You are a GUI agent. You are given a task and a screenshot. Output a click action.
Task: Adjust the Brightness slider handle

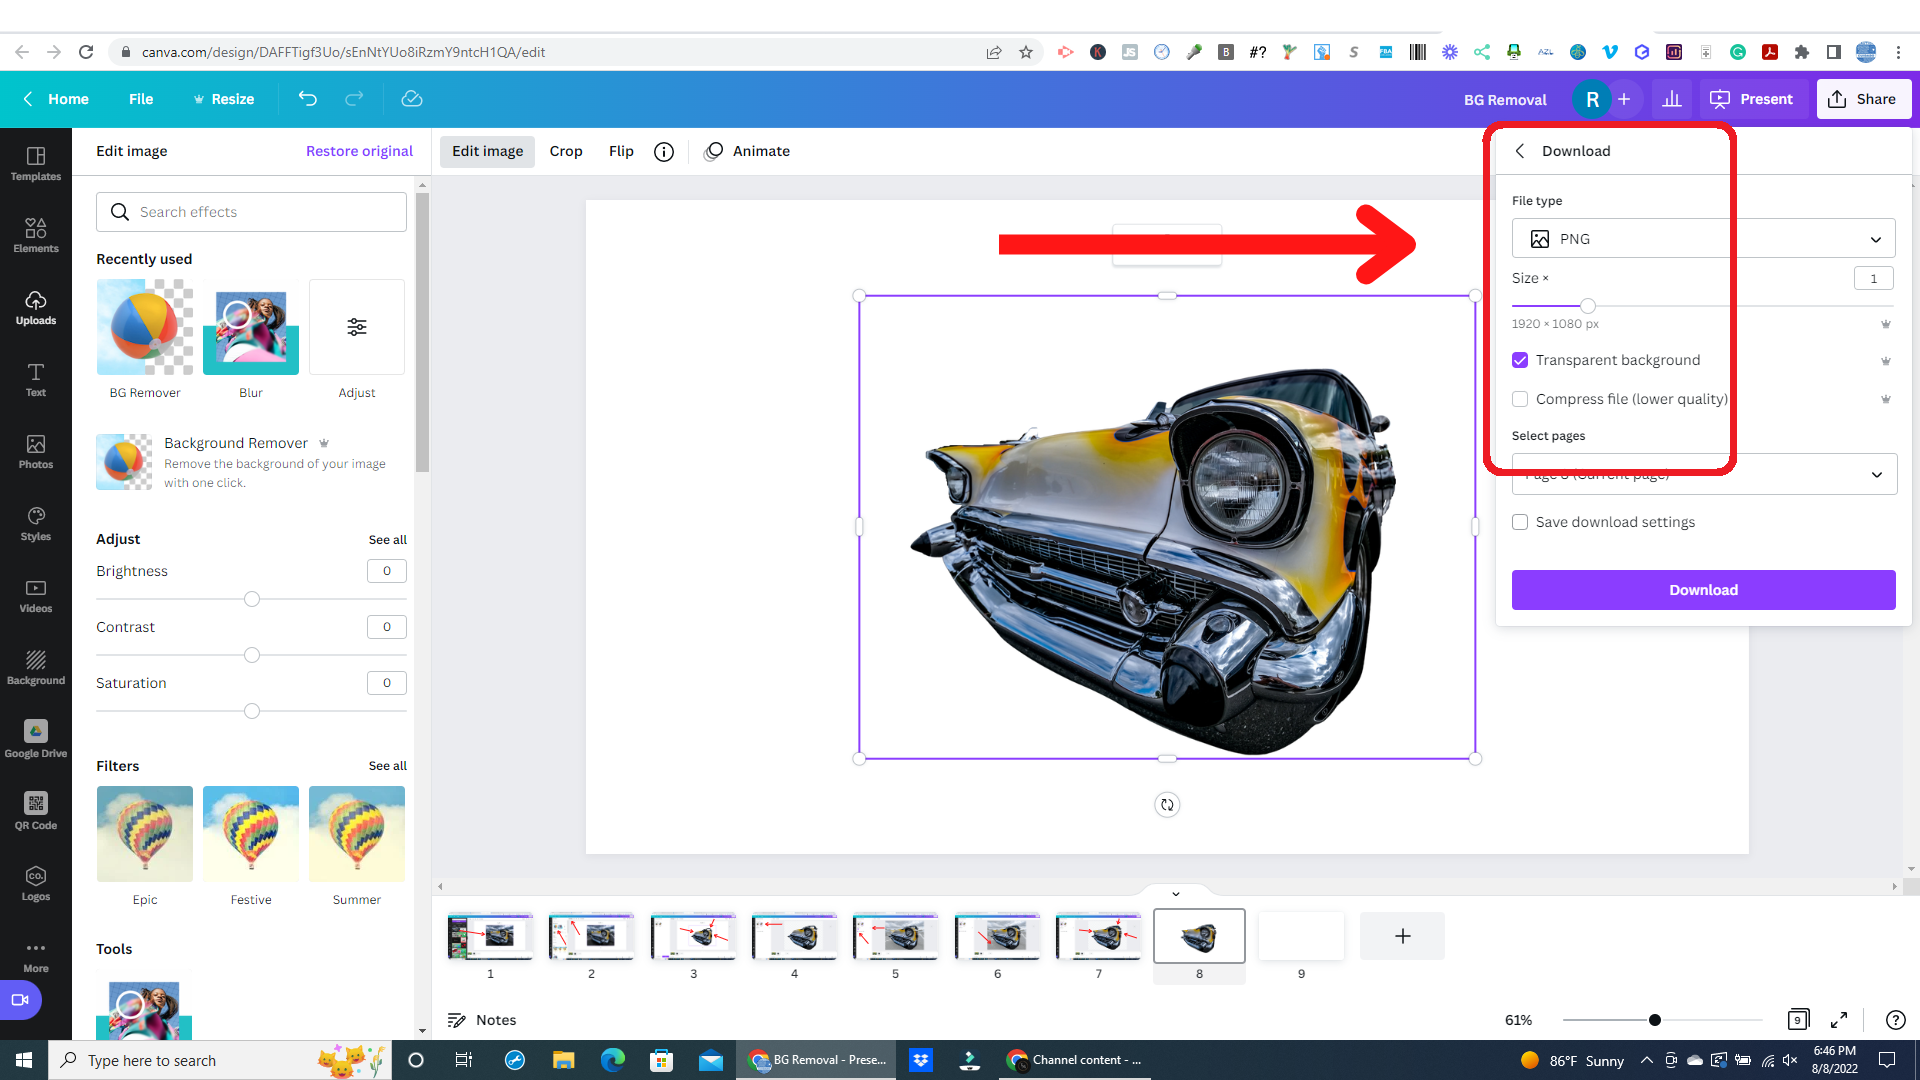[251, 599]
